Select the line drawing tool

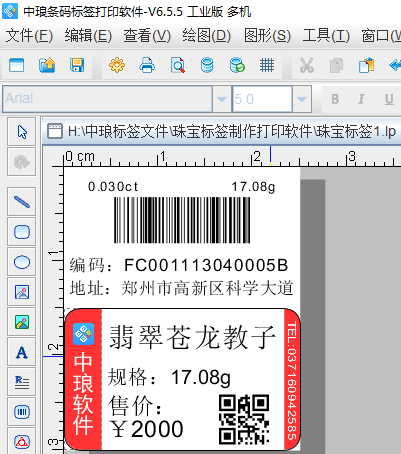[x=22, y=202]
